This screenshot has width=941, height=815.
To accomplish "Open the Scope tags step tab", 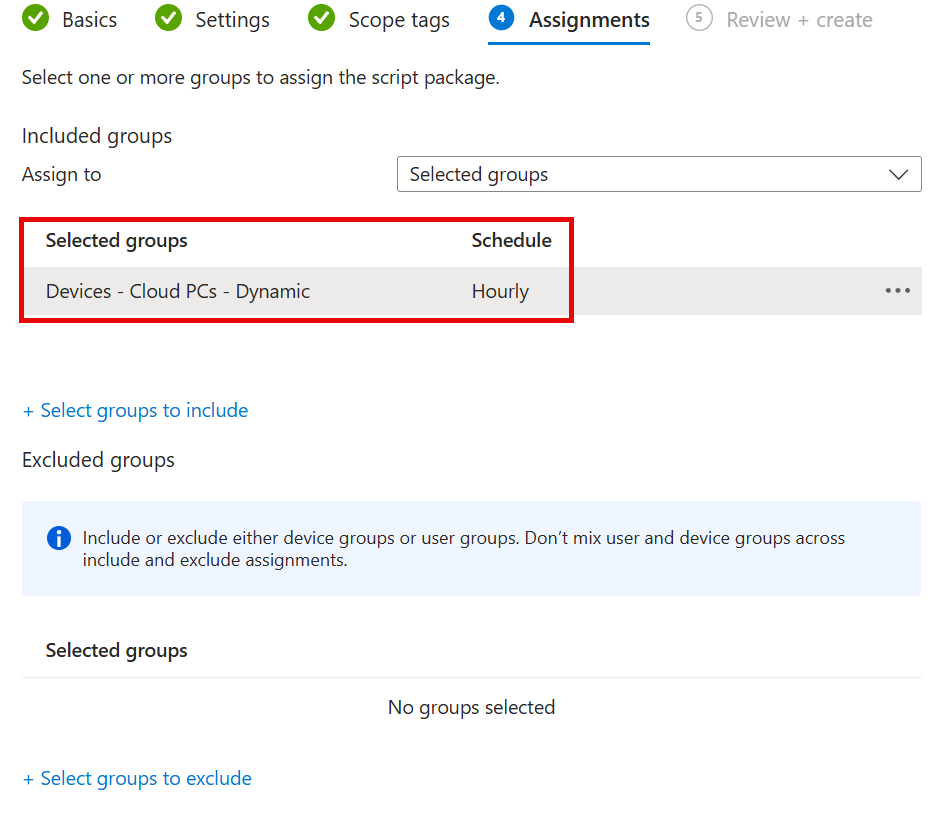I will [399, 20].
